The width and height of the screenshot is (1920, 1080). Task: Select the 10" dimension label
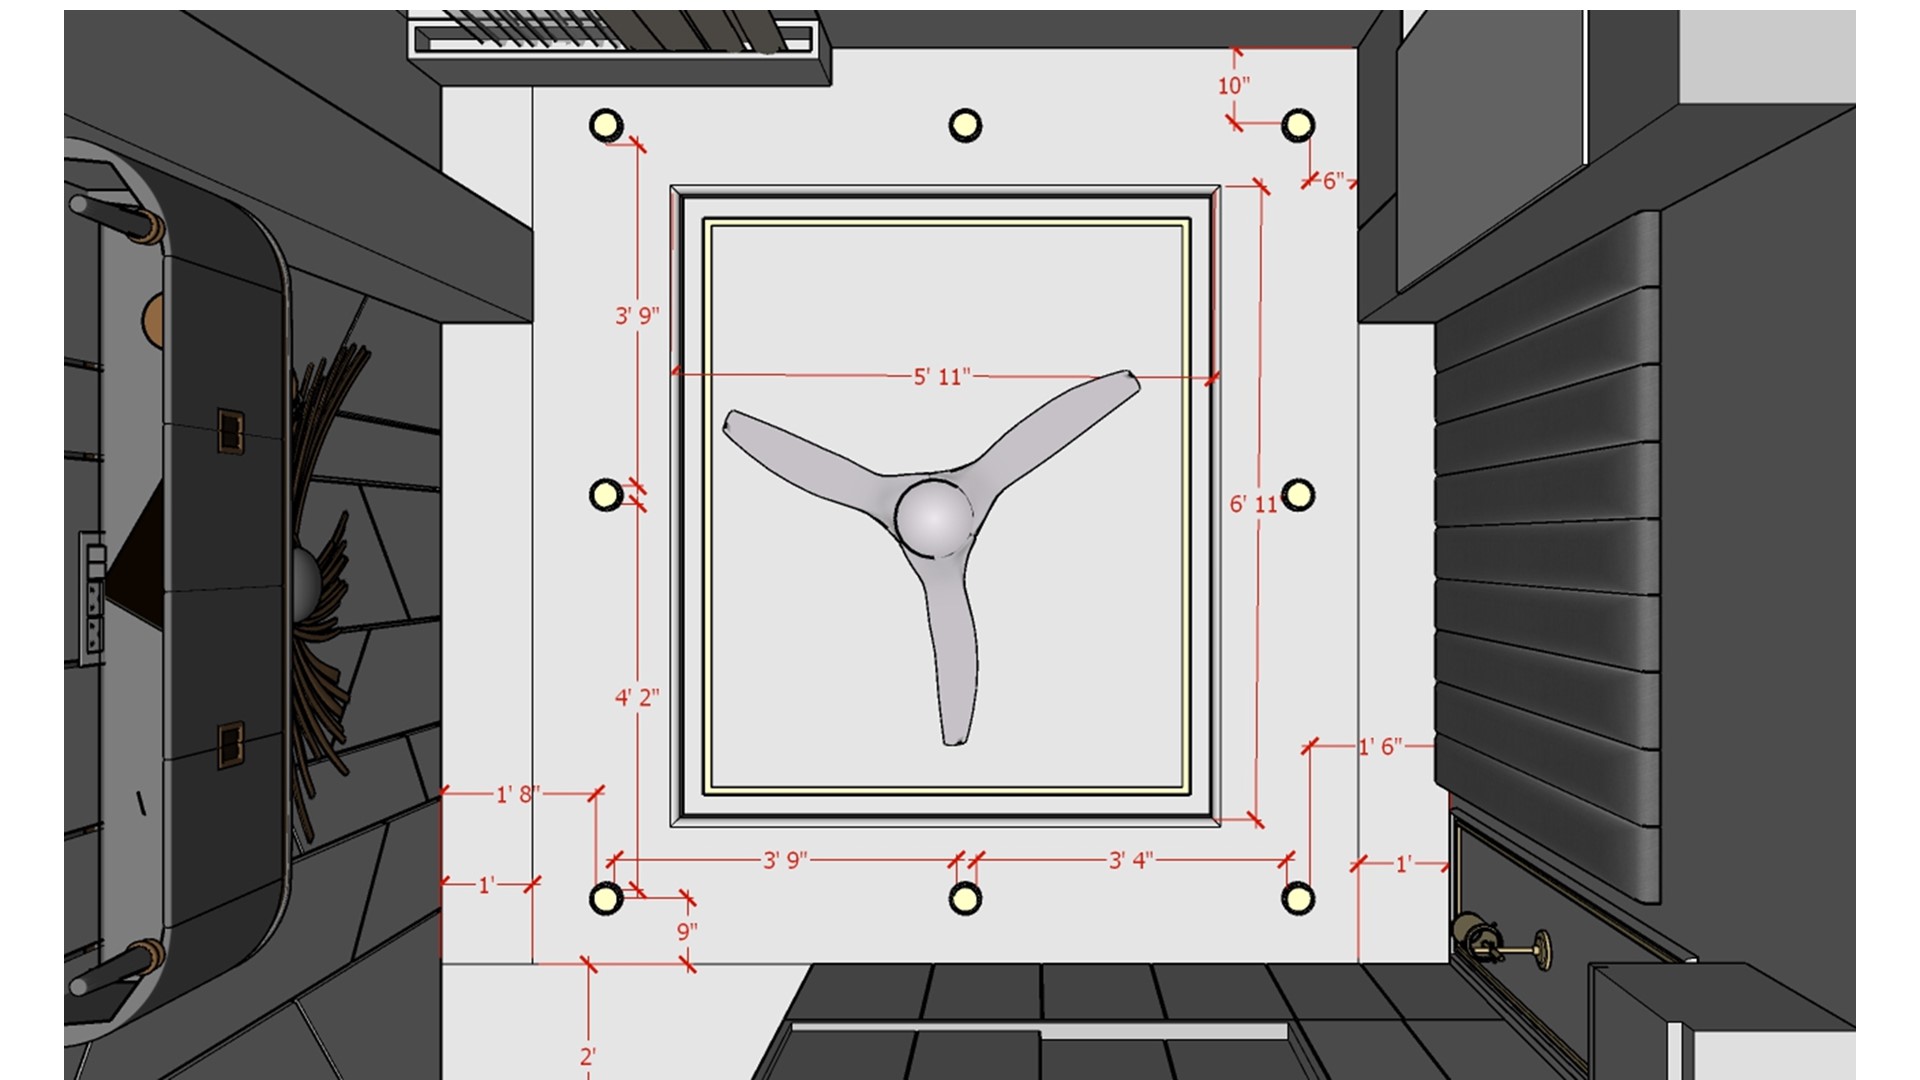tap(1234, 86)
